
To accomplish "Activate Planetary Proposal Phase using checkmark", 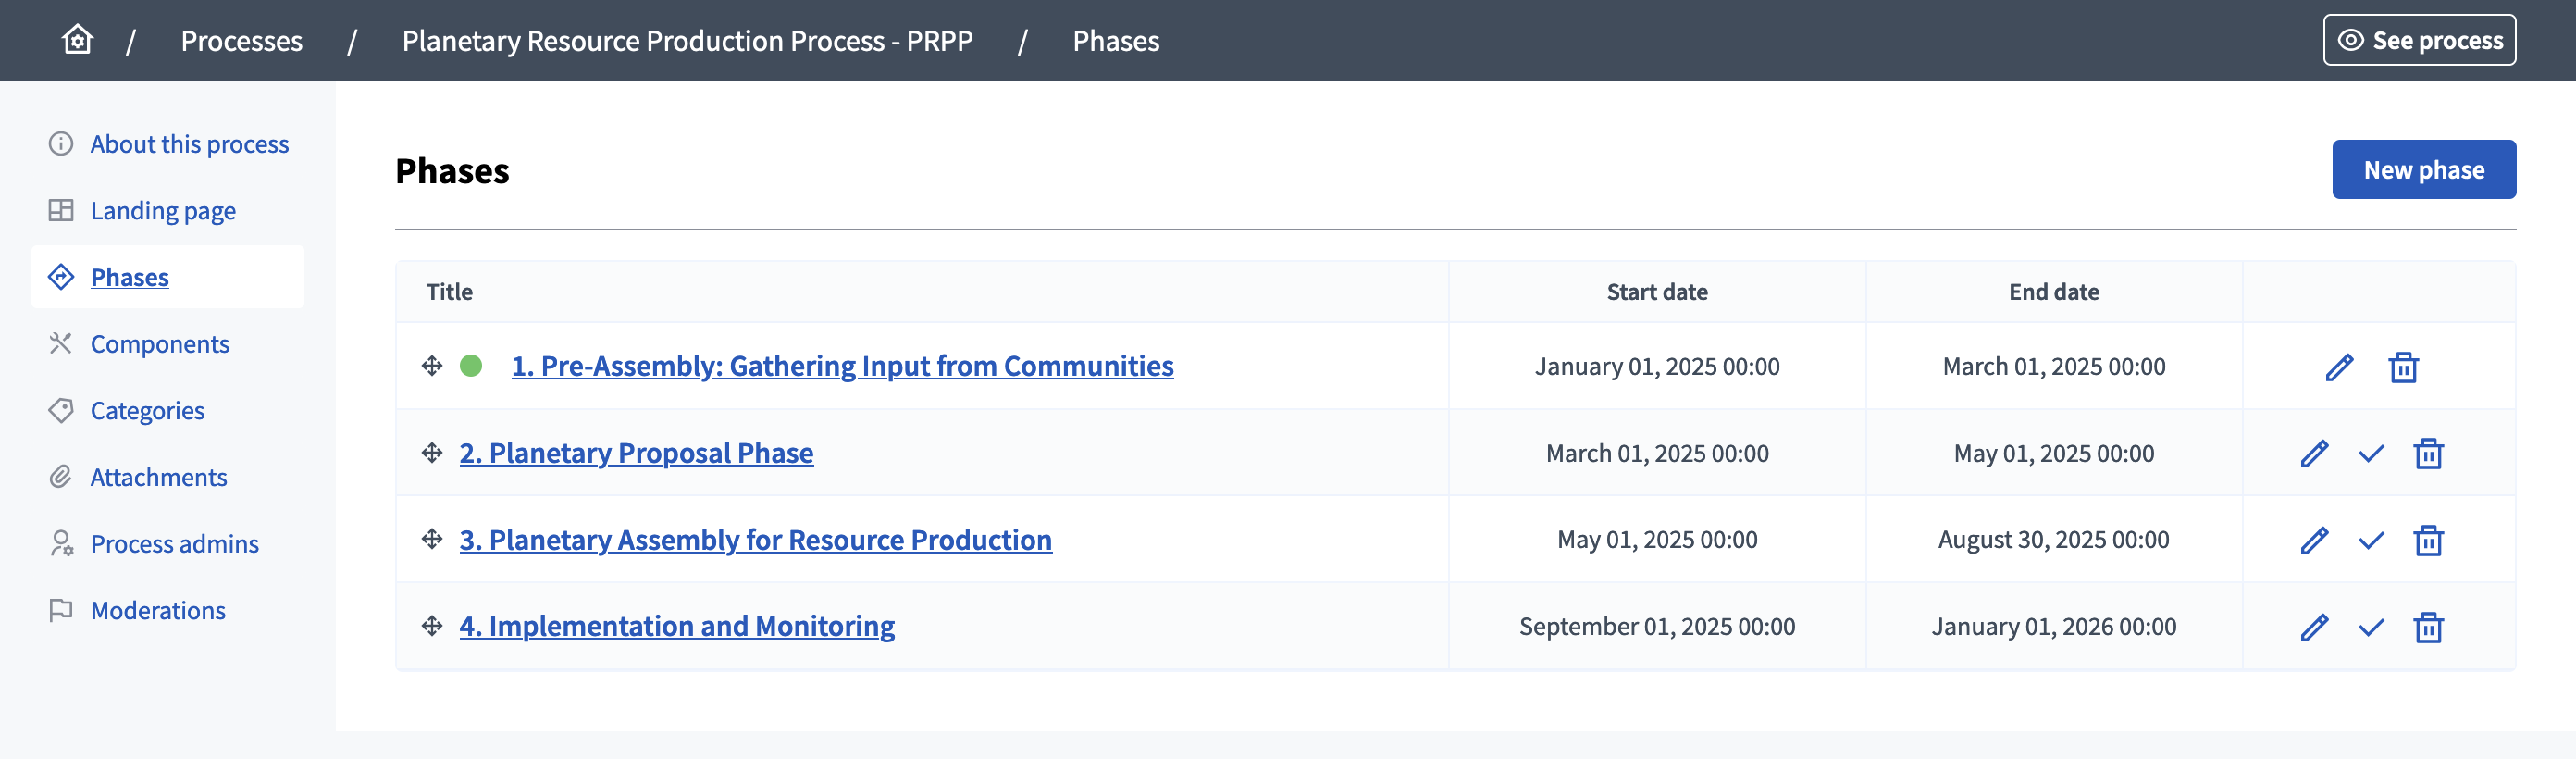I will click(x=2371, y=454).
